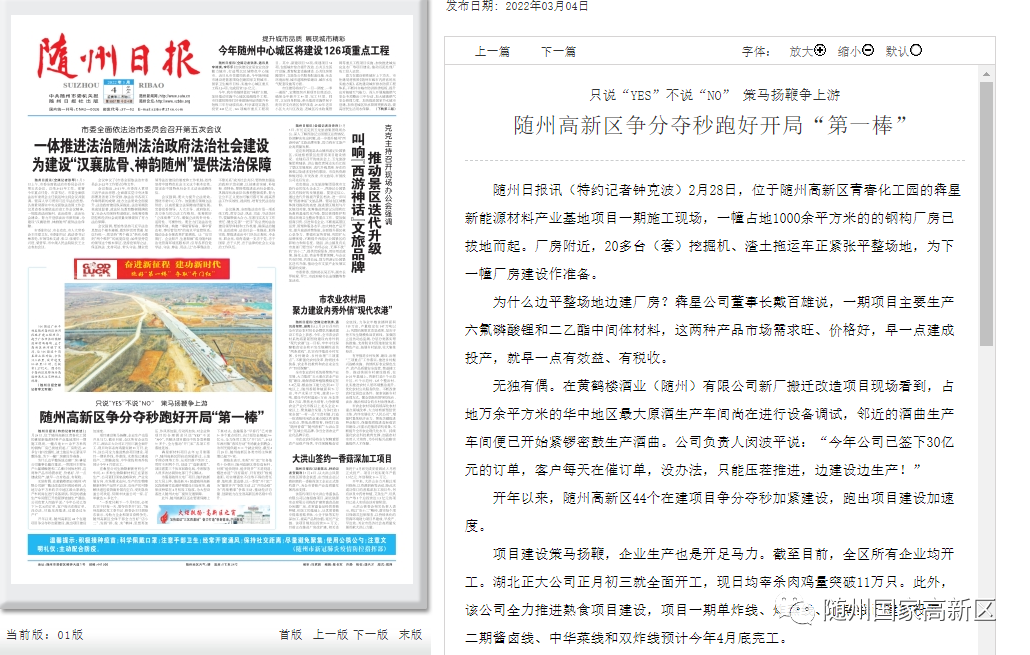Click the 缩小 minus circle icon

(868, 50)
